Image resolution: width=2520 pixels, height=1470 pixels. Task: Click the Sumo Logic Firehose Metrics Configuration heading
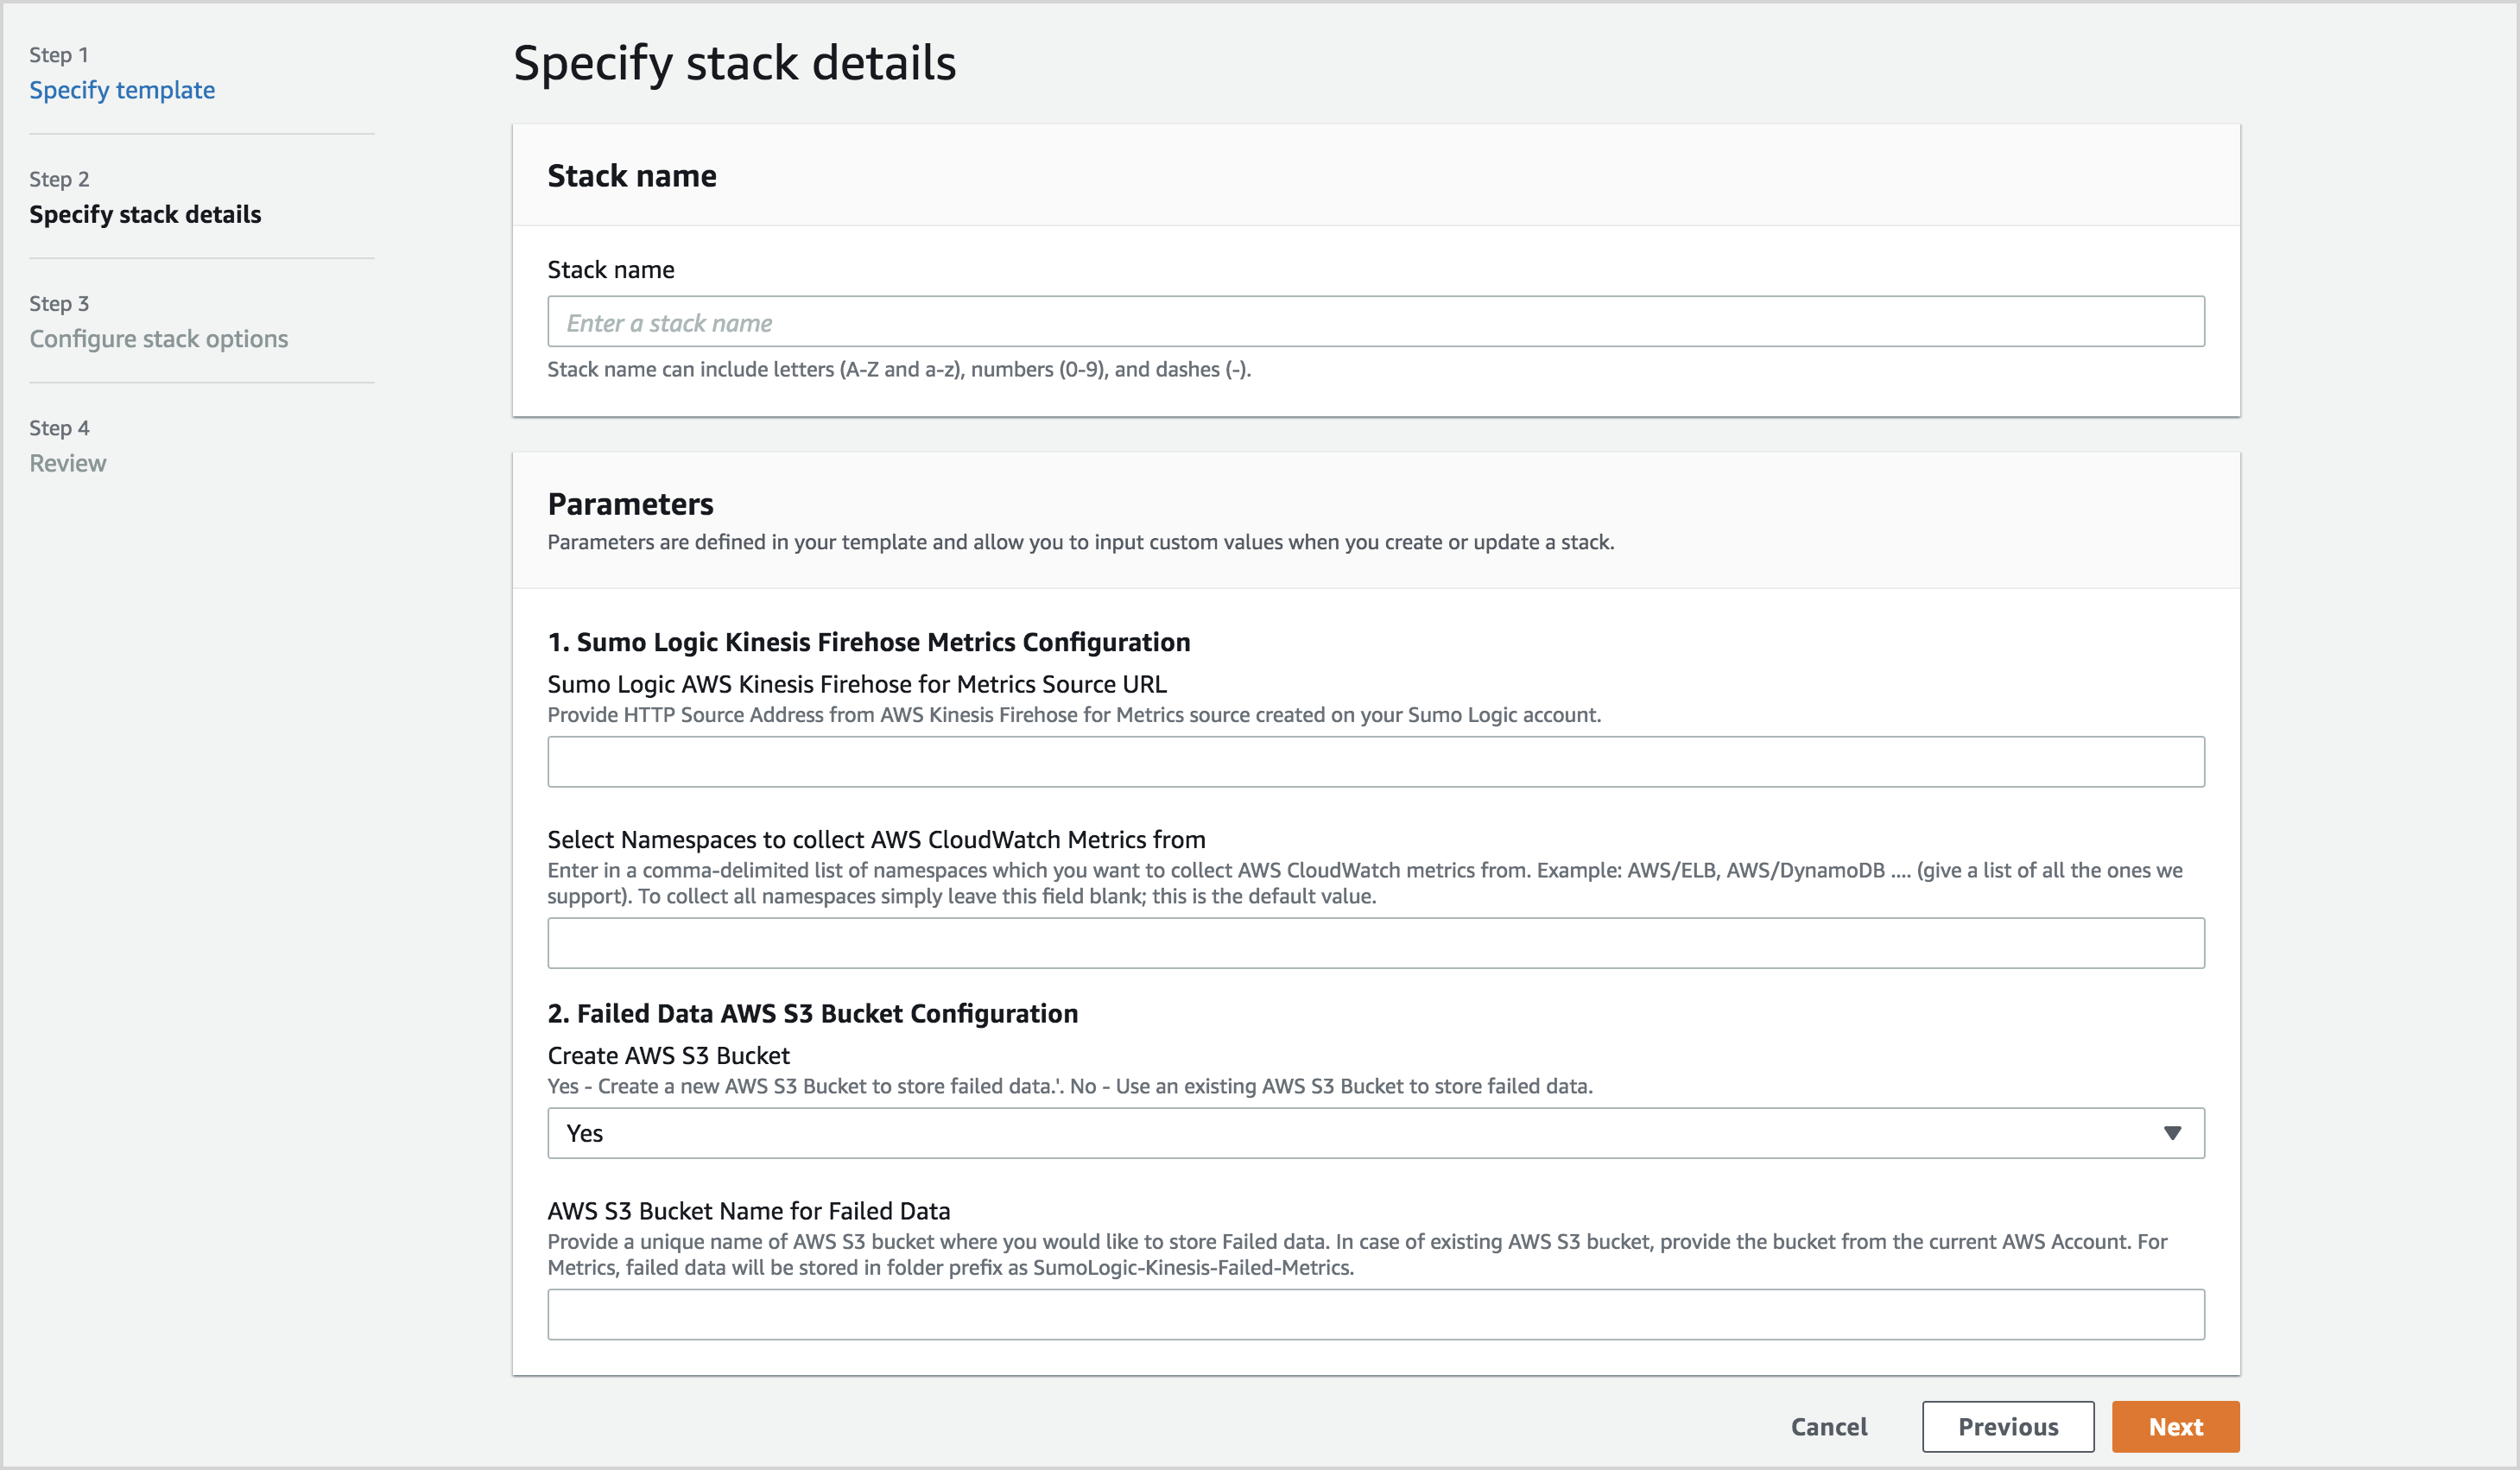click(868, 642)
